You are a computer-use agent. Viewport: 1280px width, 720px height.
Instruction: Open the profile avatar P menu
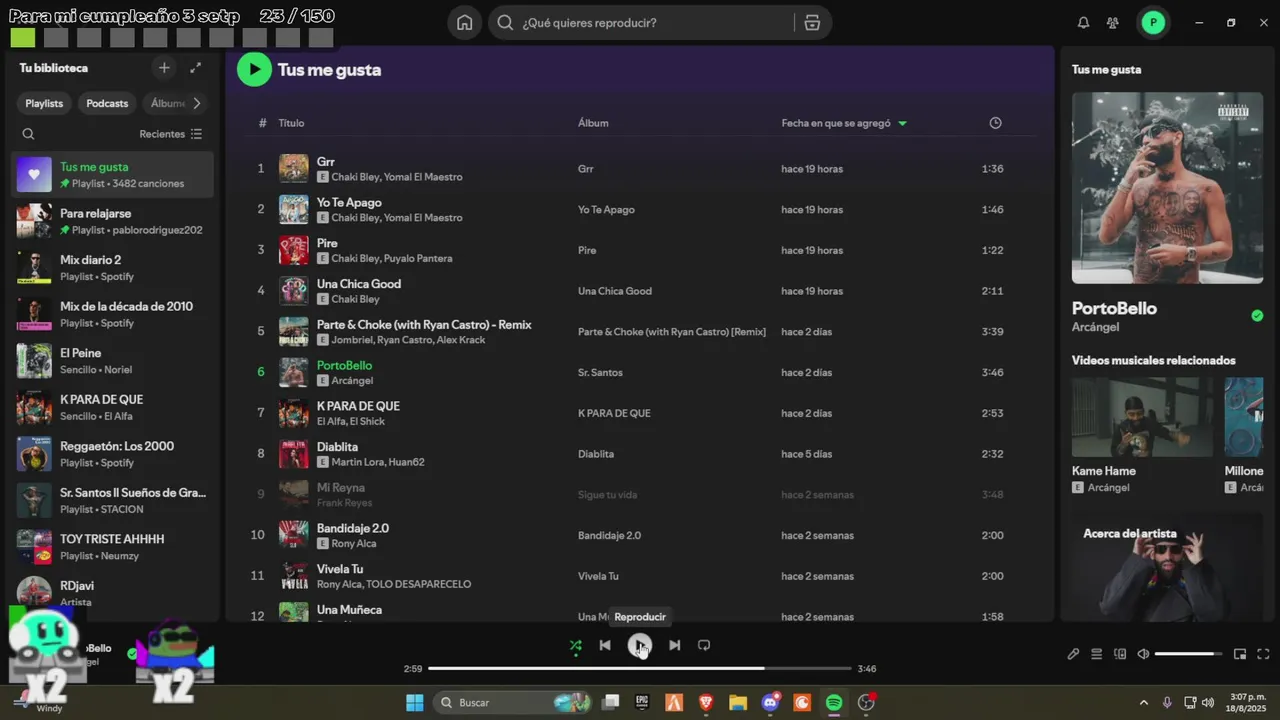pos(1153,23)
